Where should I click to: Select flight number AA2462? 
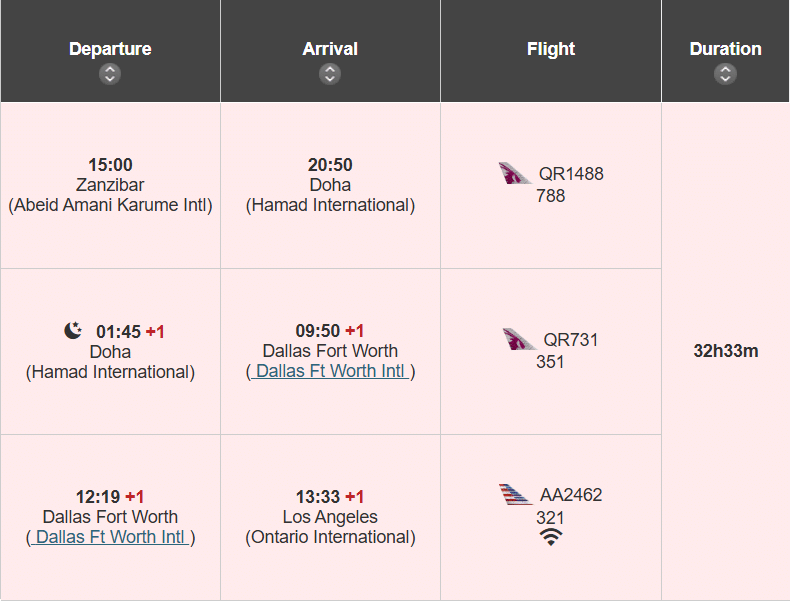(571, 495)
